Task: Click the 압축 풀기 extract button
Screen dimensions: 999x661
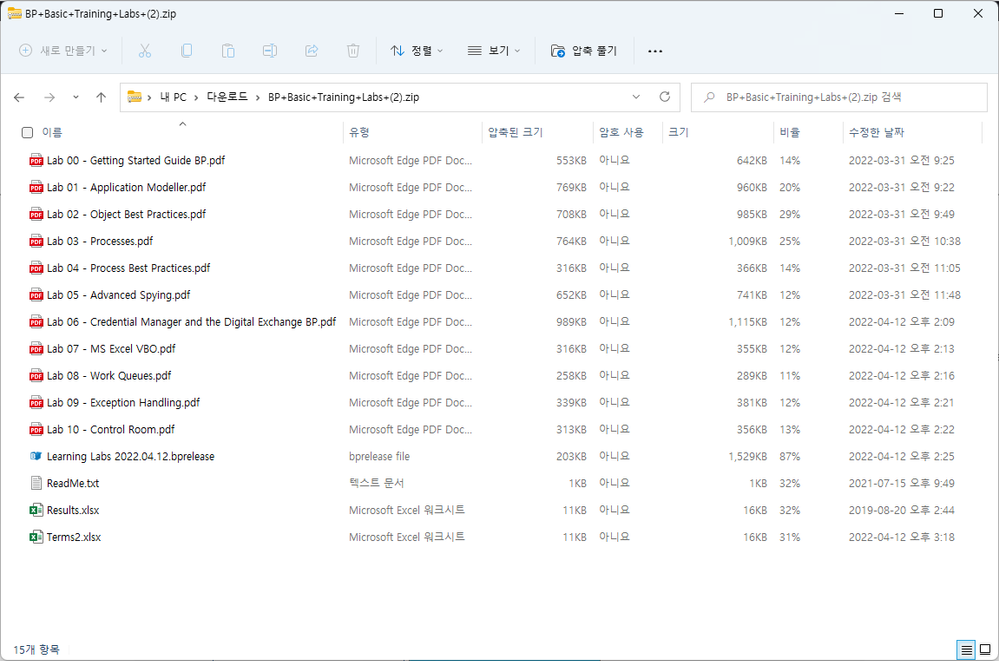Action: (x=584, y=51)
